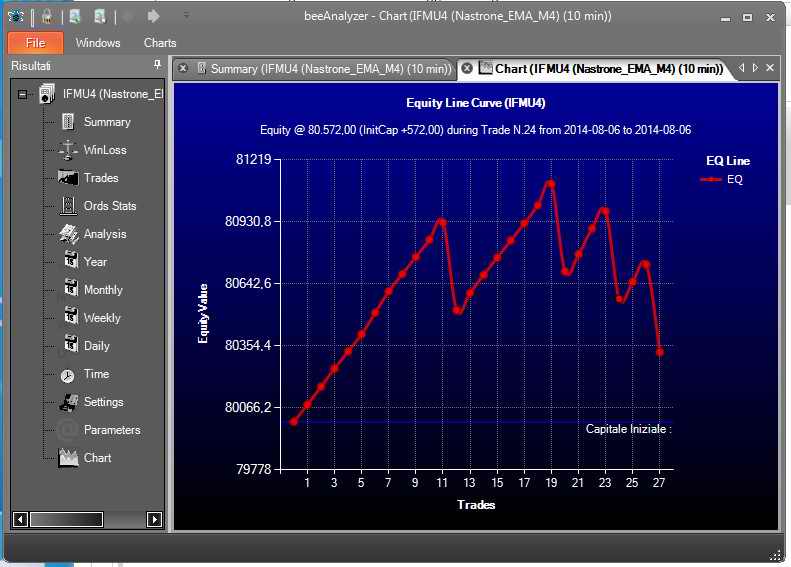Click the dimmed back arrow in title toolbar

click(128, 17)
